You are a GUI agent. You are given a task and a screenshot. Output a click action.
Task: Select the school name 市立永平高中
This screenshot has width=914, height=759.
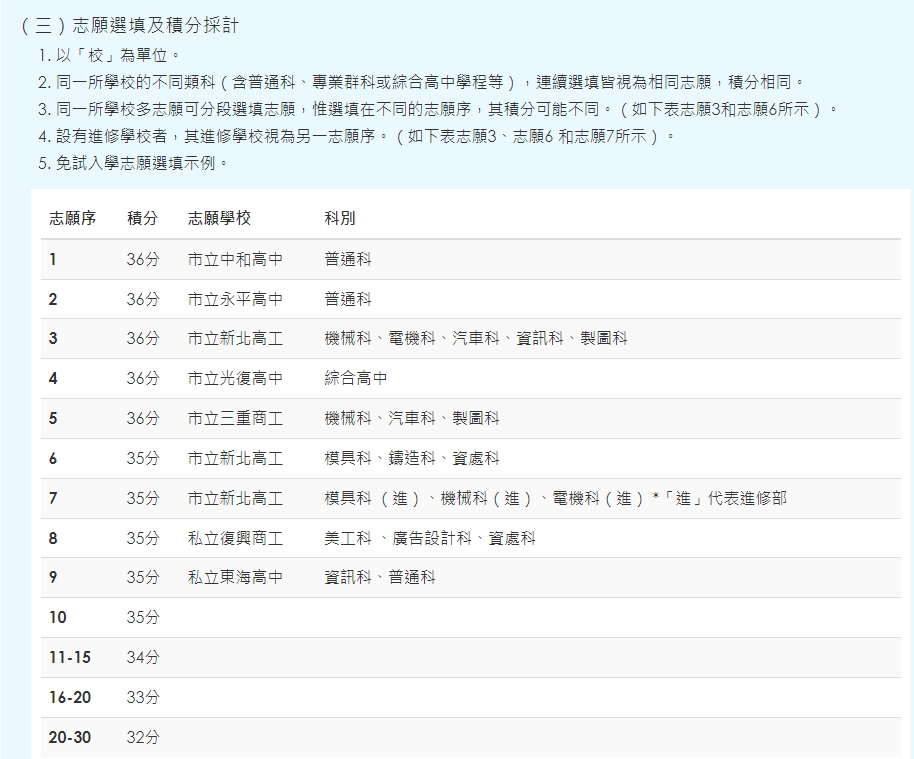[235, 299]
